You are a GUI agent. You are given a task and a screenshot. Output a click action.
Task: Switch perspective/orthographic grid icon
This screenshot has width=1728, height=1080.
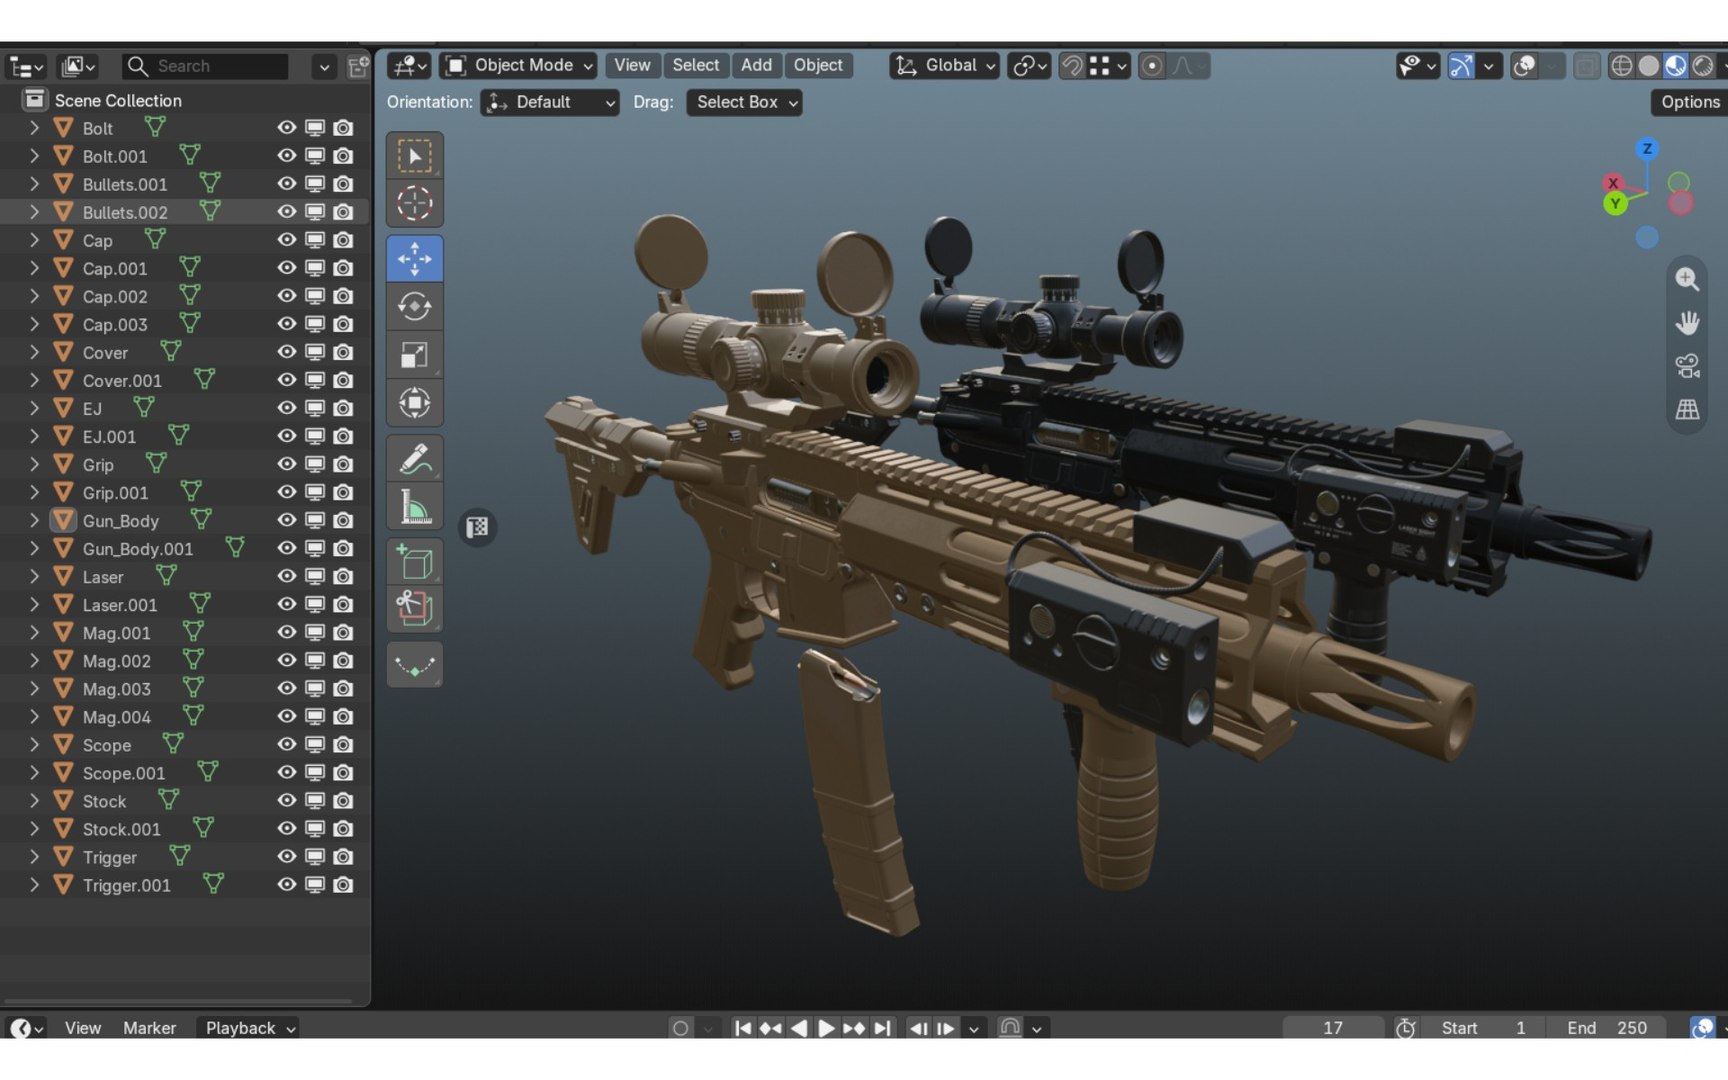click(x=1687, y=410)
